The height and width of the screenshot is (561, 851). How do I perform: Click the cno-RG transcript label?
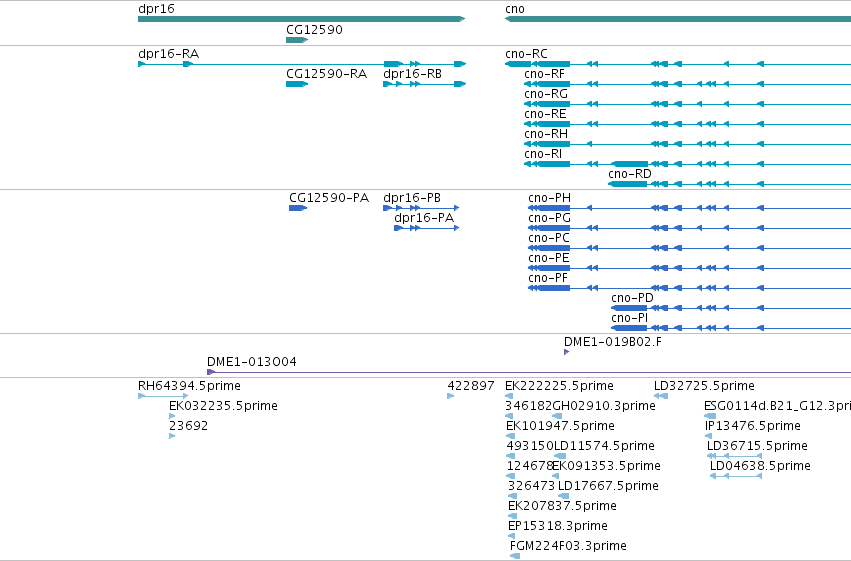tap(545, 94)
